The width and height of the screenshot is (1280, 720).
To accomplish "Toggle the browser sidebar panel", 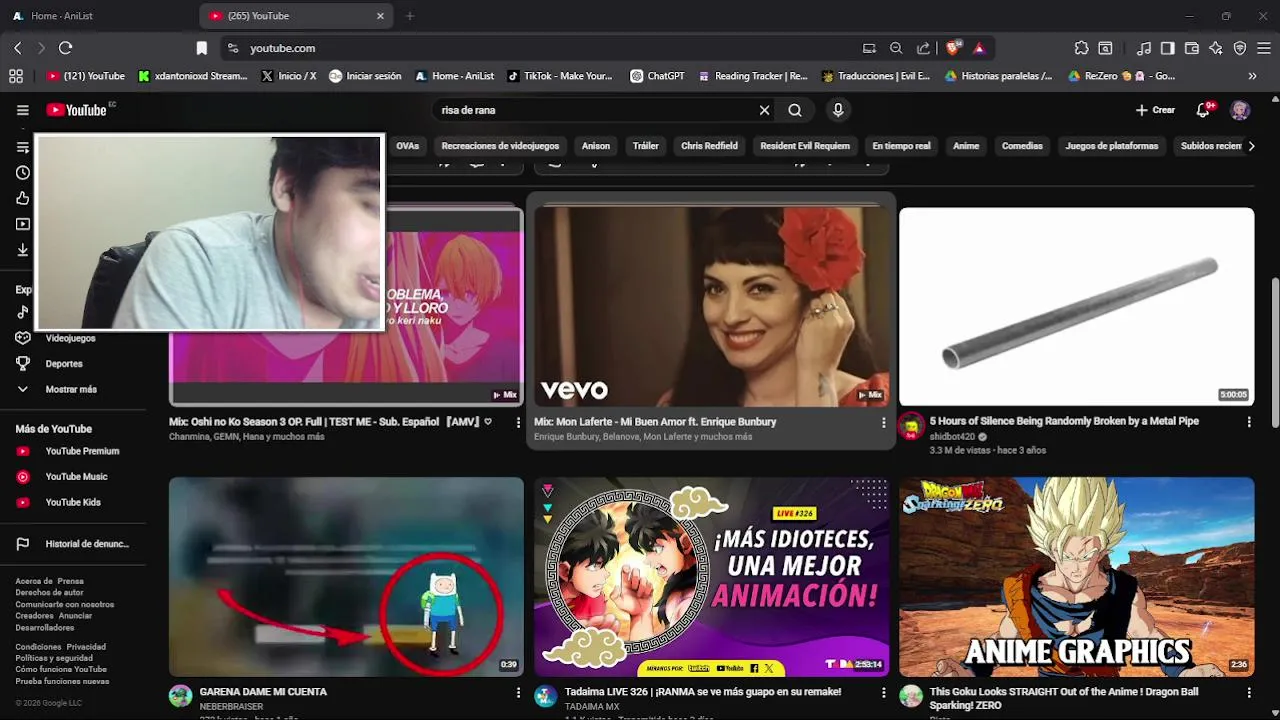I will (x=1167, y=48).
